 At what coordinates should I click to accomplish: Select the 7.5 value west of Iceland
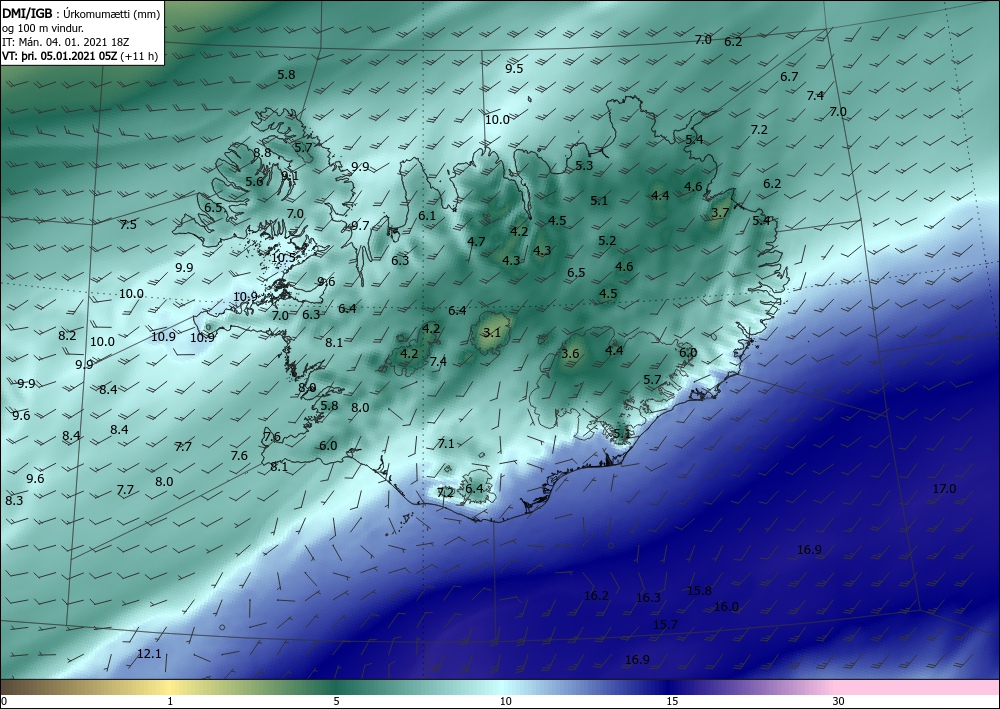pyautogui.click(x=128, y=224)
